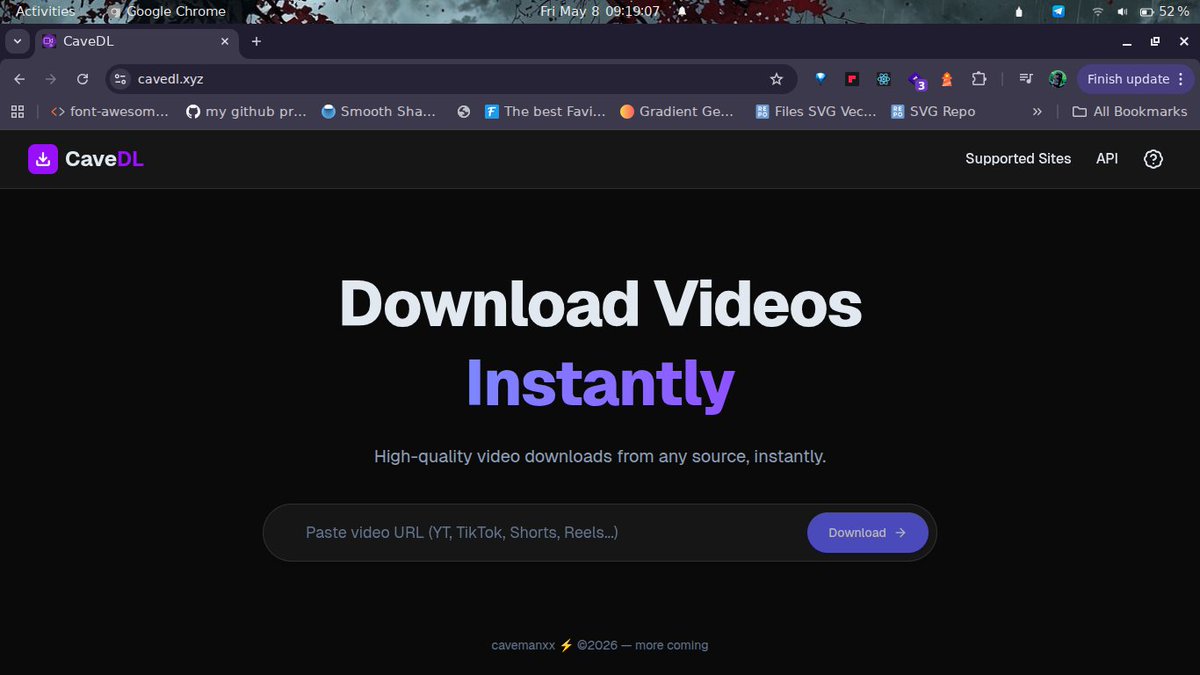This screenshot has width=1200, height=675.
Task: Open the globe bookmark icon
Action: 463,111
